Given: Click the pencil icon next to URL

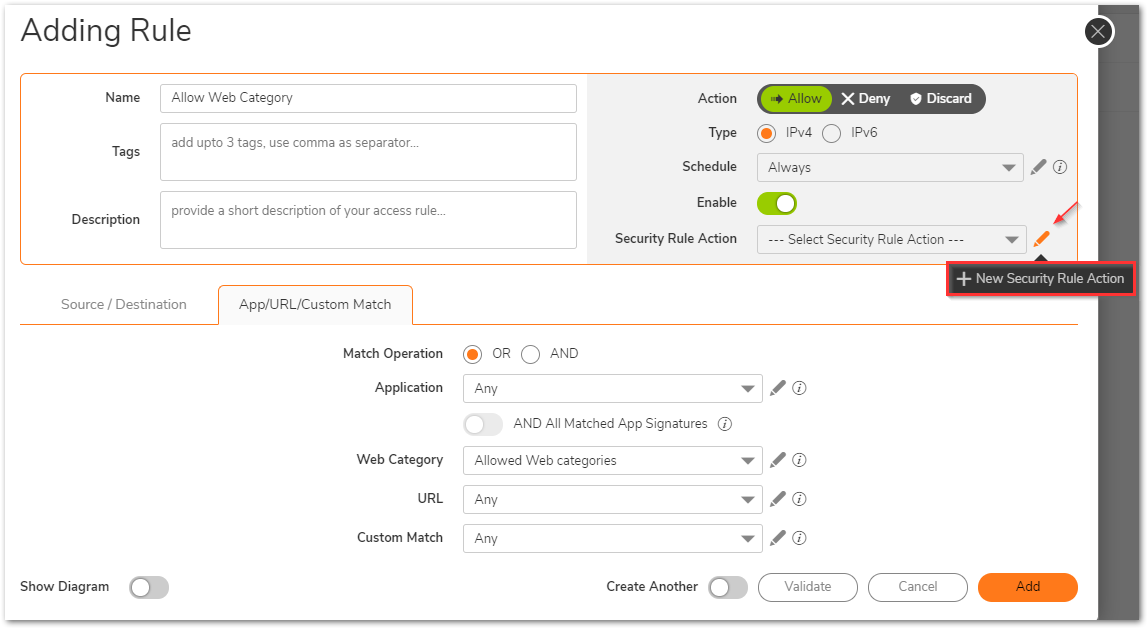Looking at the screenshot, I should [x=778, y=499].
